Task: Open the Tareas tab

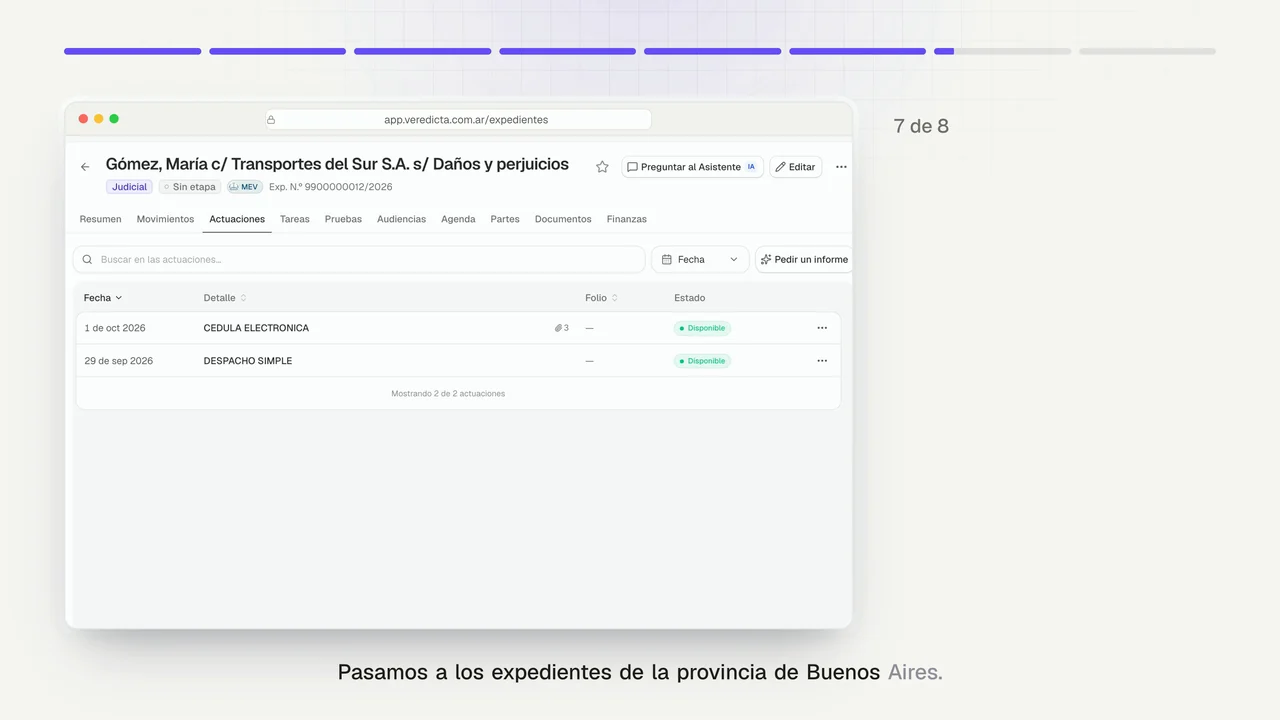Action: coord(295,219)
